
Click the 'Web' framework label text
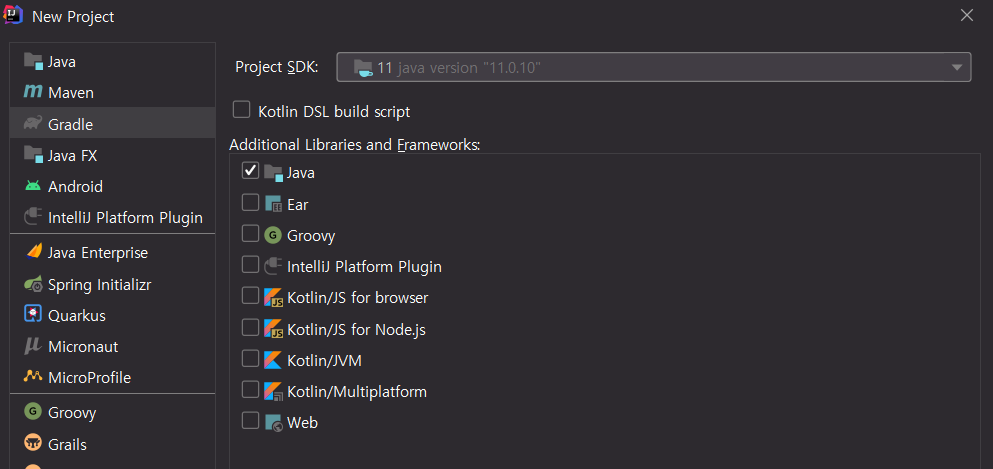pos(302,423)
